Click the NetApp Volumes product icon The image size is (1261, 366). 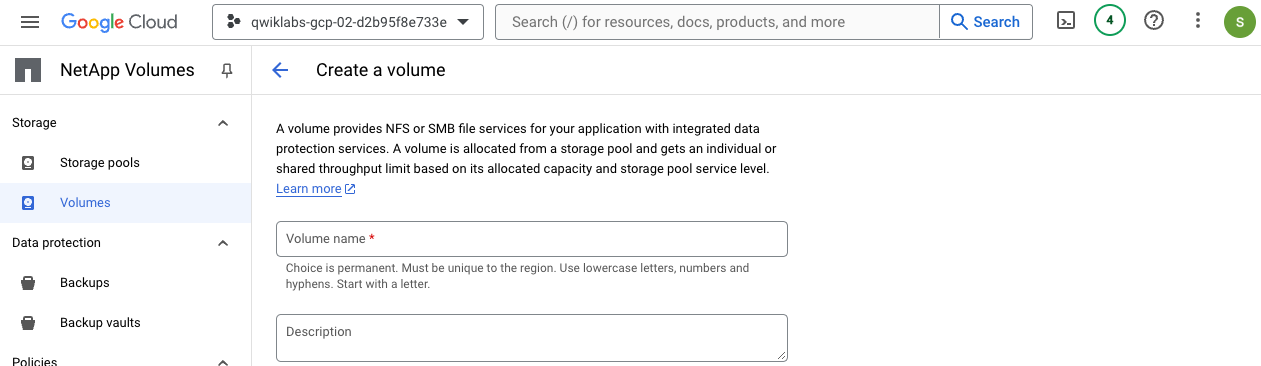pos(28,70)
